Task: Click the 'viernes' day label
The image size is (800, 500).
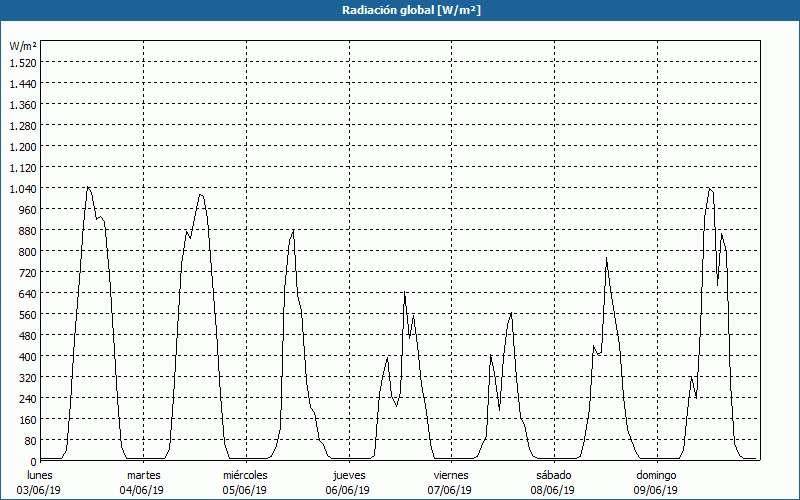Action: 451,475
